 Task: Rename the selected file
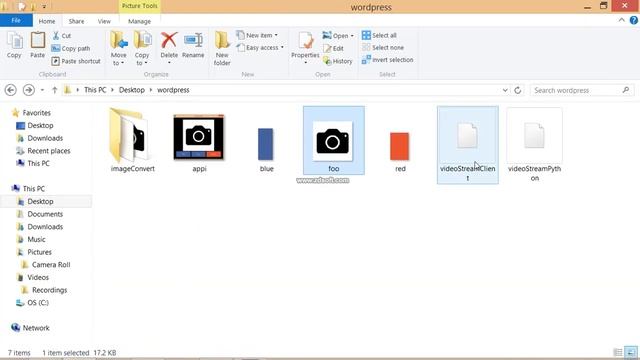coord(193,45)
